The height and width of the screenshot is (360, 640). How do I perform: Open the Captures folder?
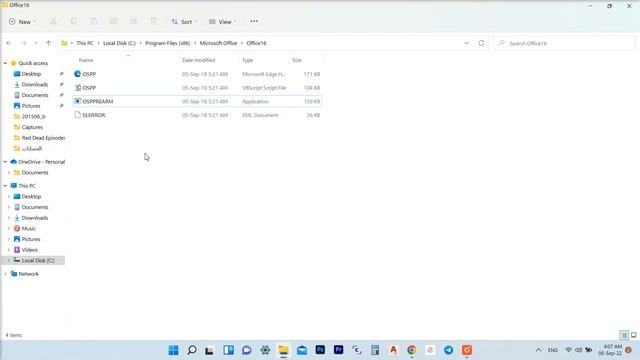pos(32,127)
